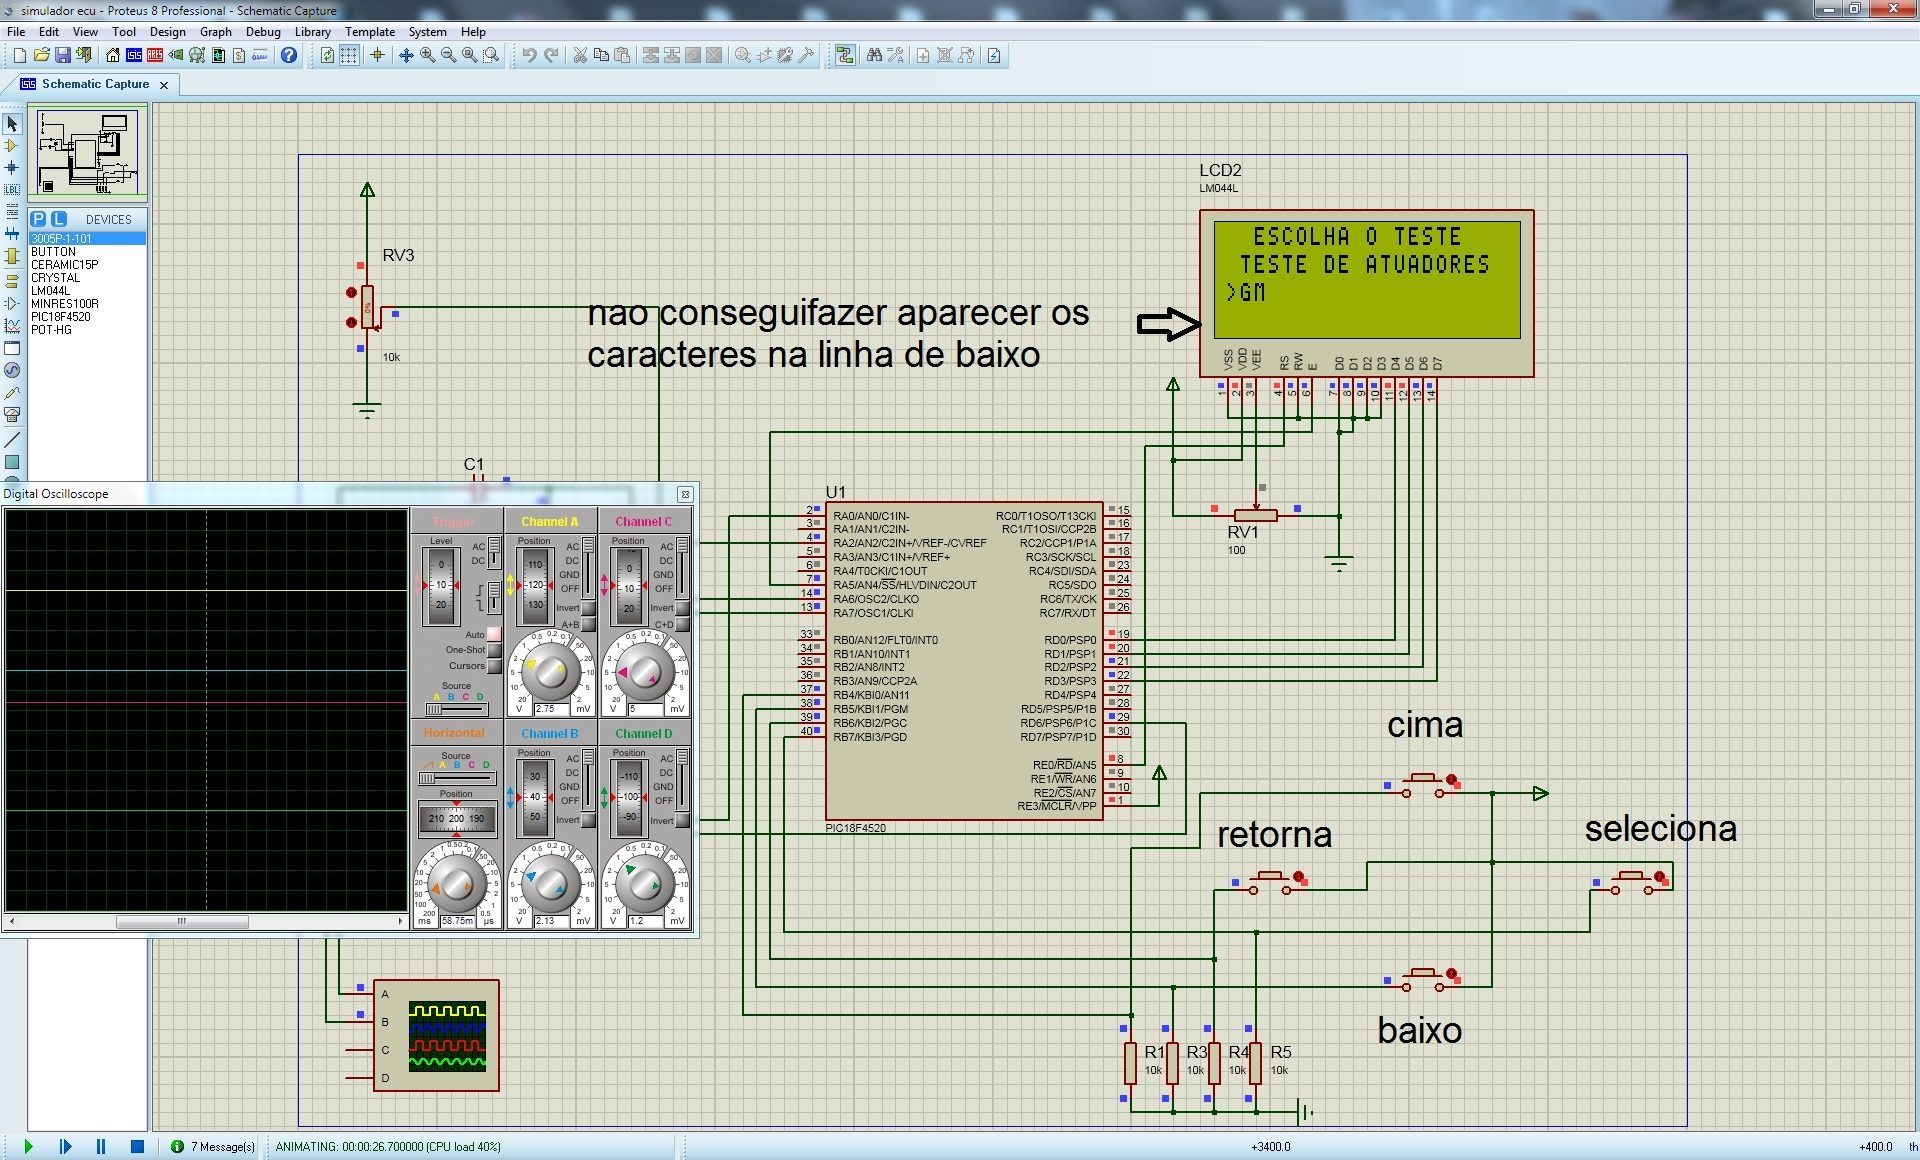The width and height of the screenshot is (1920, 1160).
Task: Click the Save Project disk icon
Action: pos(62,55)
